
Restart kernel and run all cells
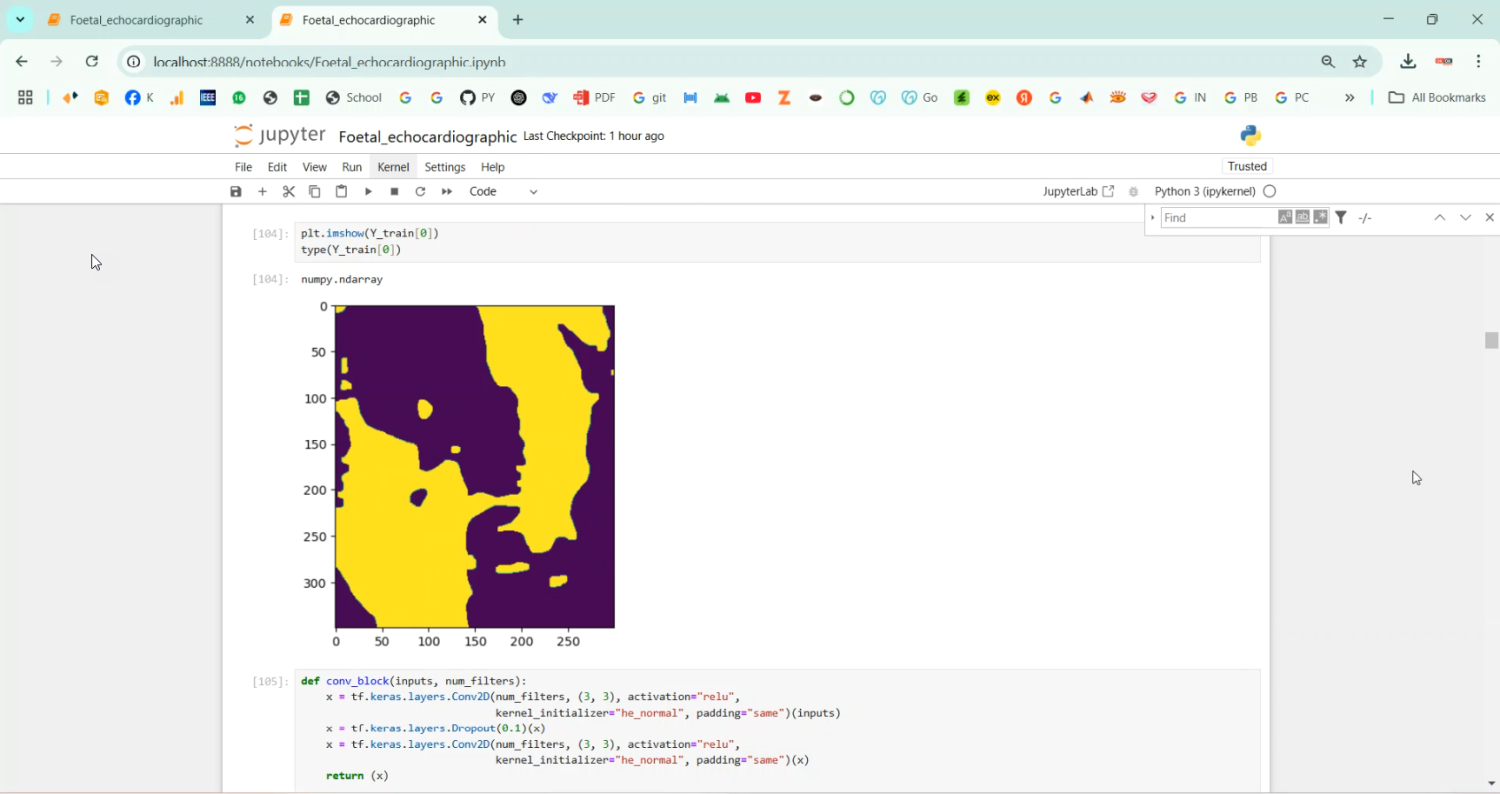tap(447, 191)
